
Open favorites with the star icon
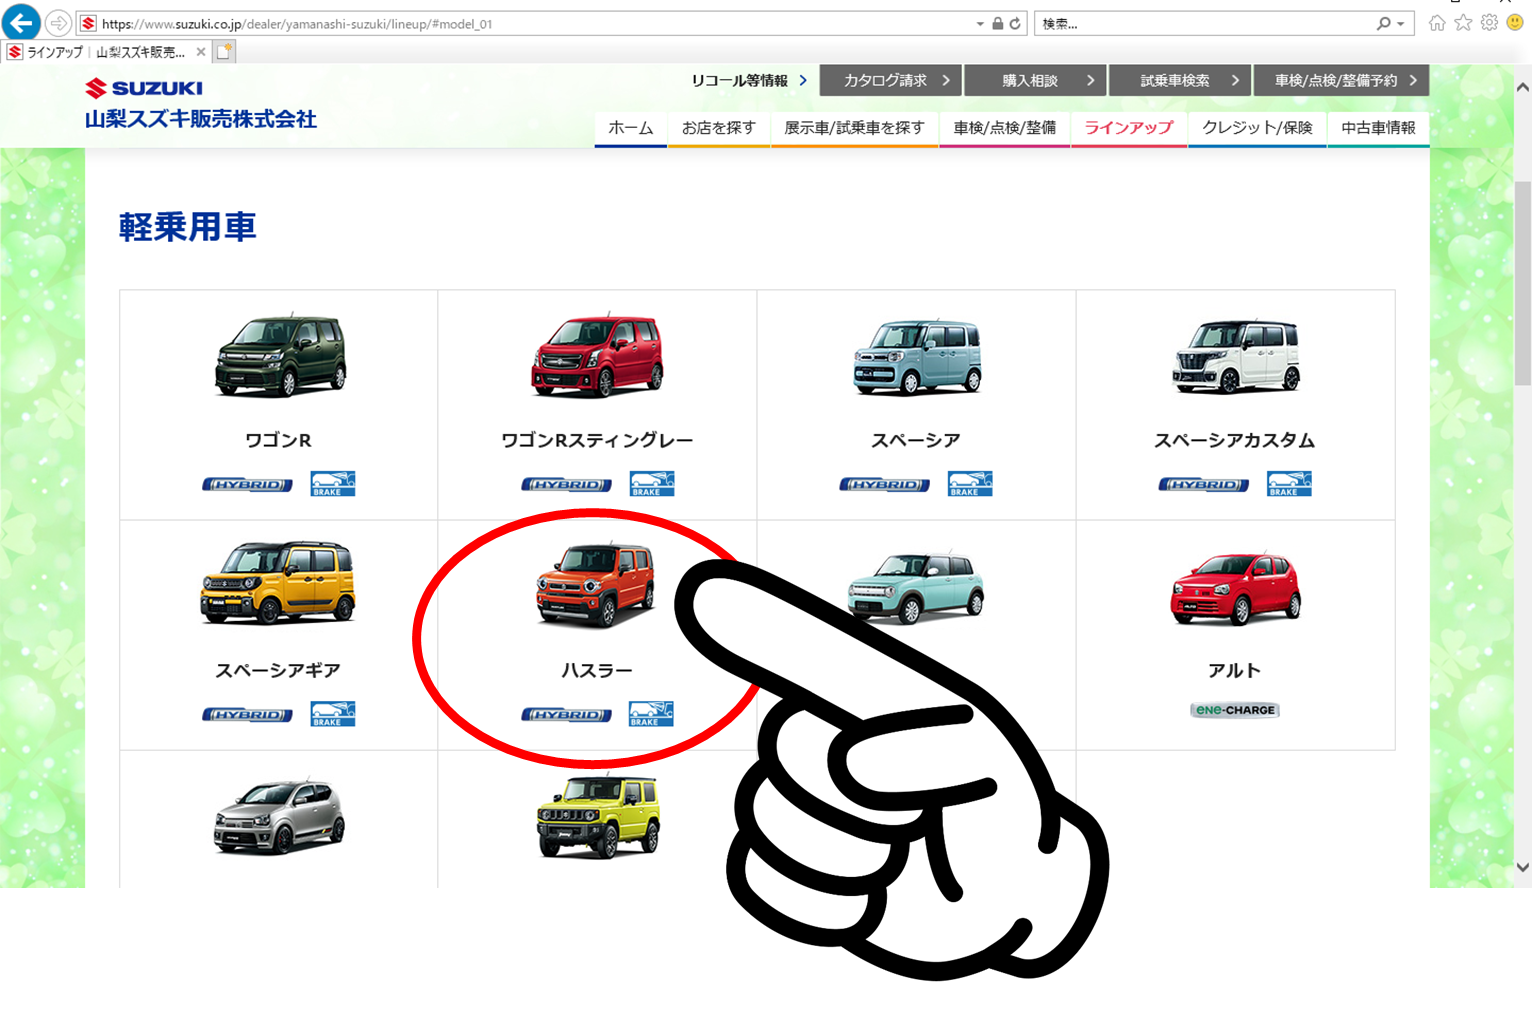tap(1463, 23)
